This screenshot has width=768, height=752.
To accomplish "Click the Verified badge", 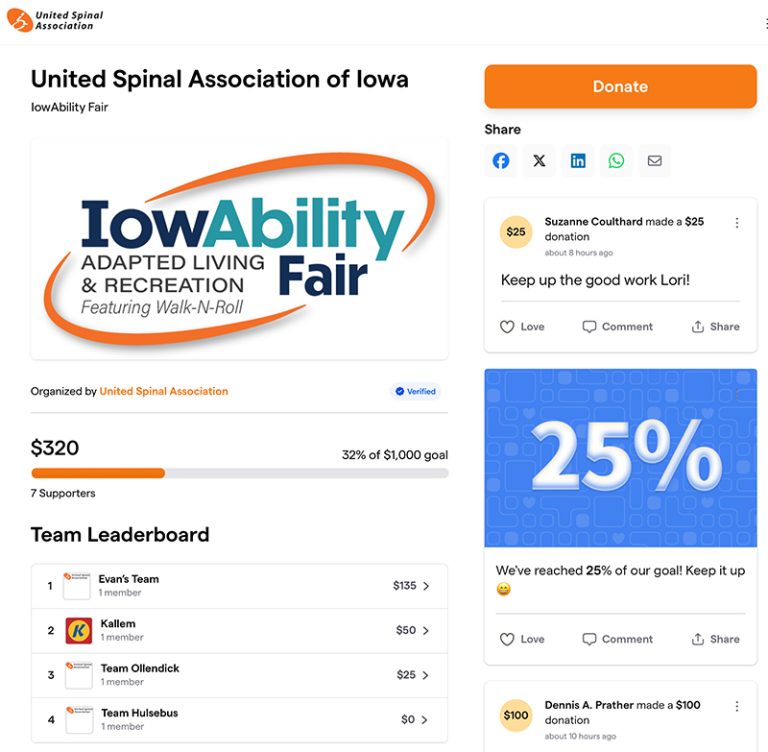I will click(x=416, y=392).
